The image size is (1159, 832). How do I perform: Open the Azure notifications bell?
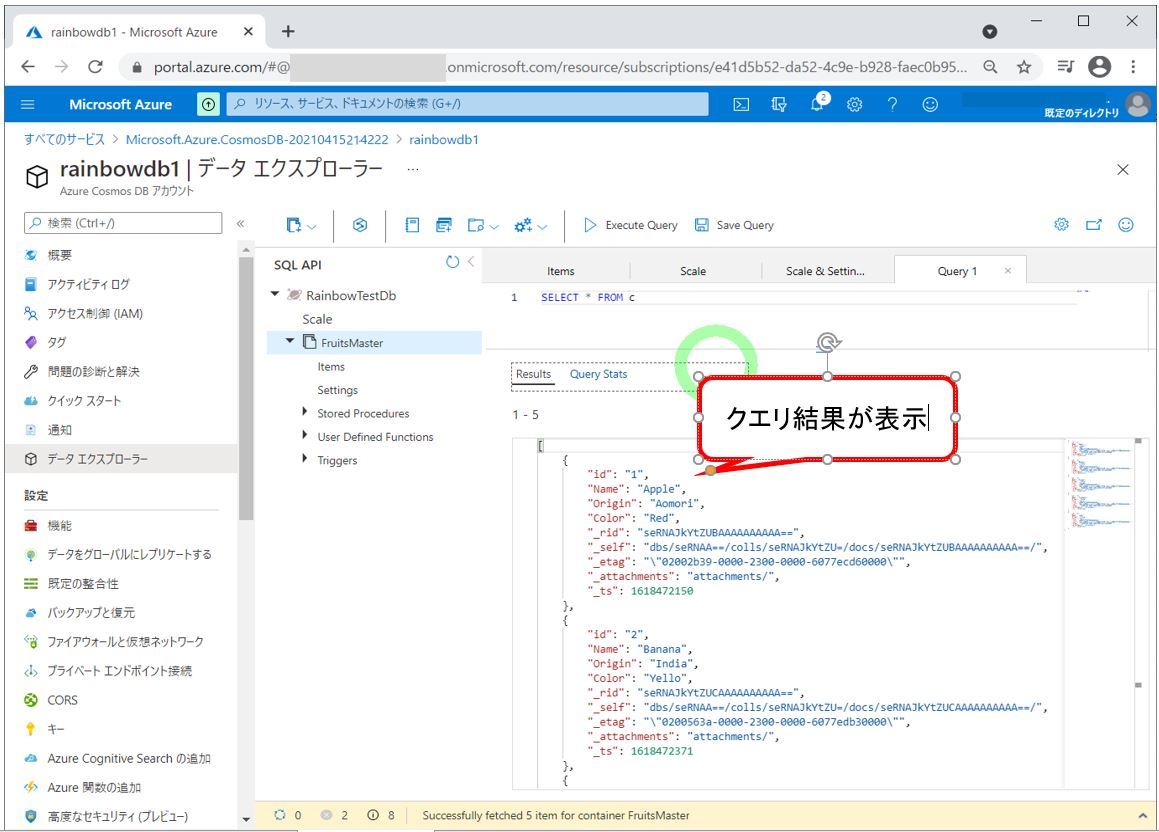818,103
